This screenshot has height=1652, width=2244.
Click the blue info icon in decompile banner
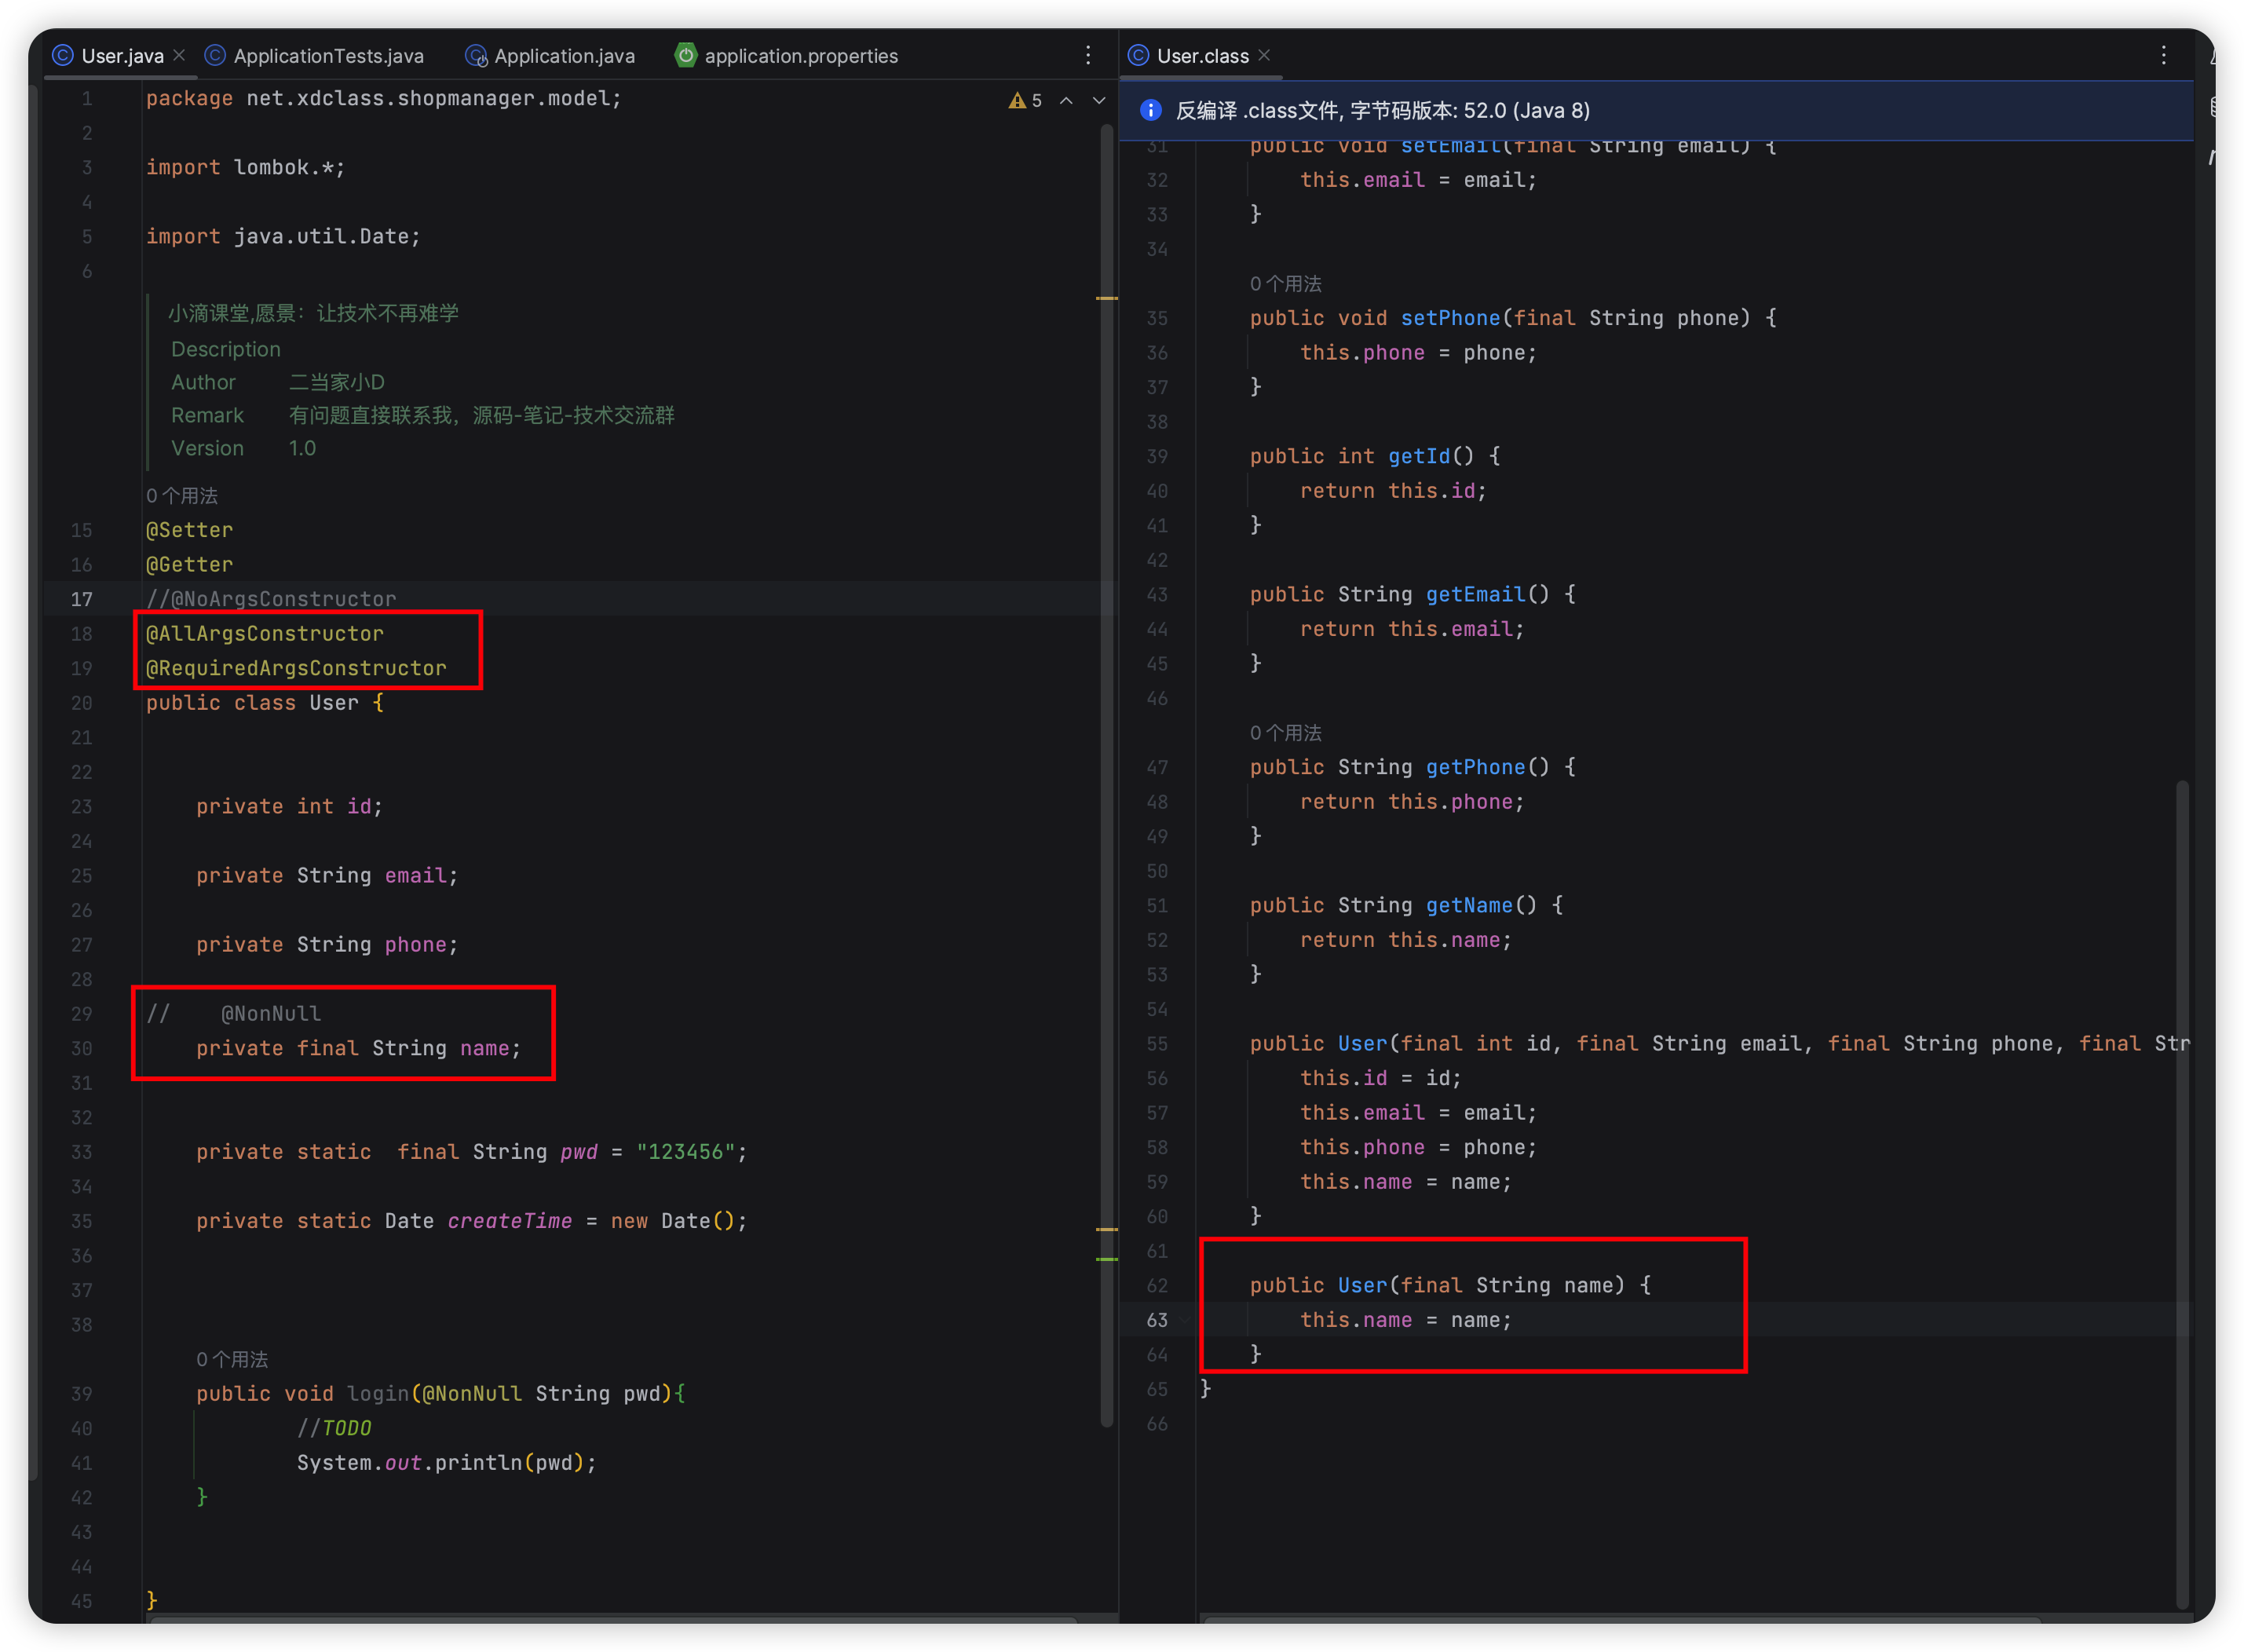[x=1151, y=110]
